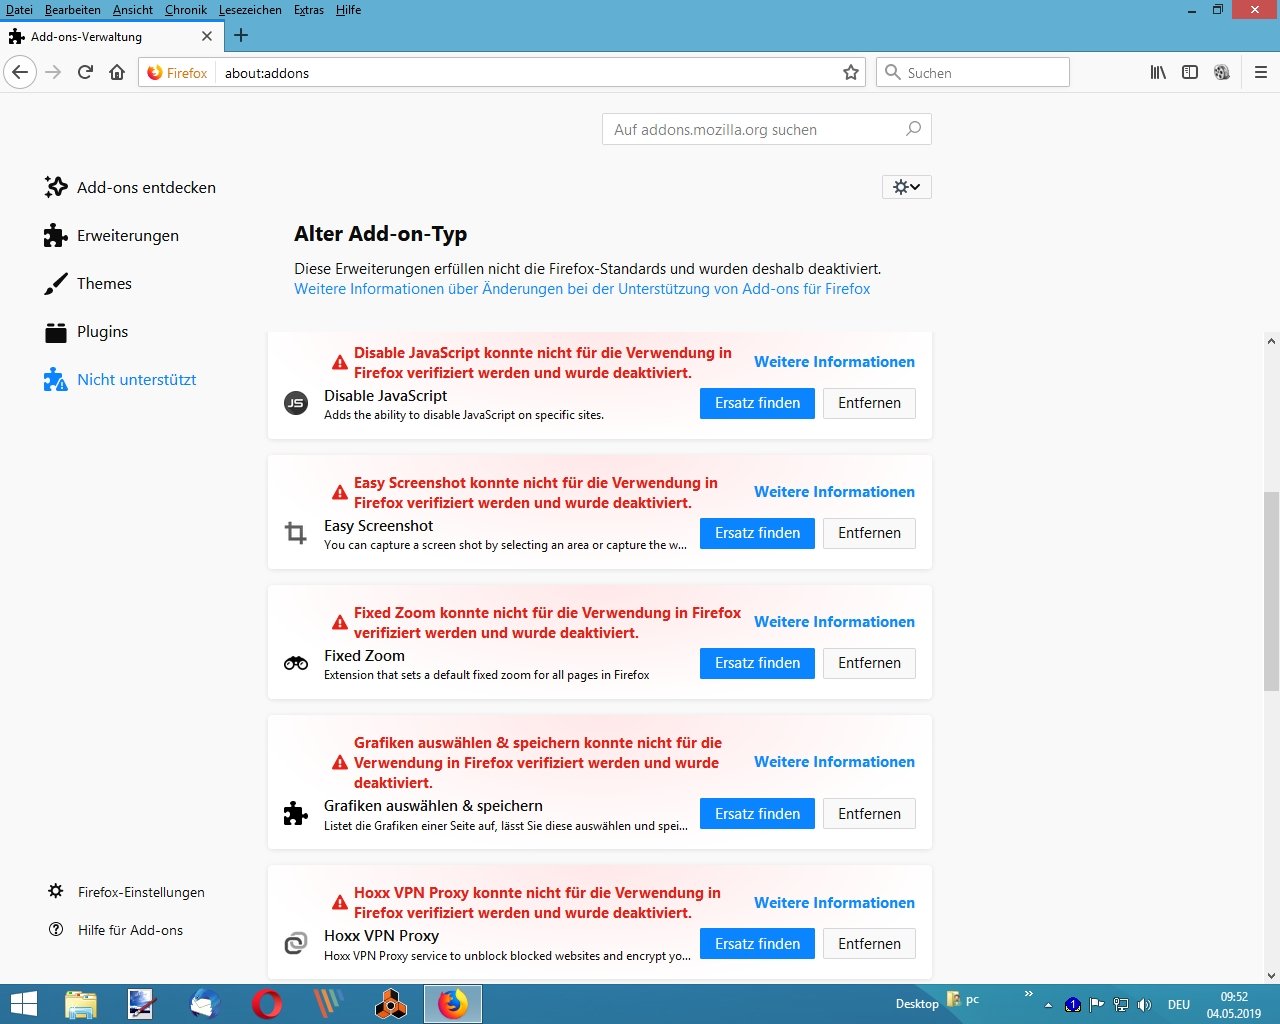Click the magnifier icon in addons search field
This screenshot has width=1280, height=1024.
913,129
